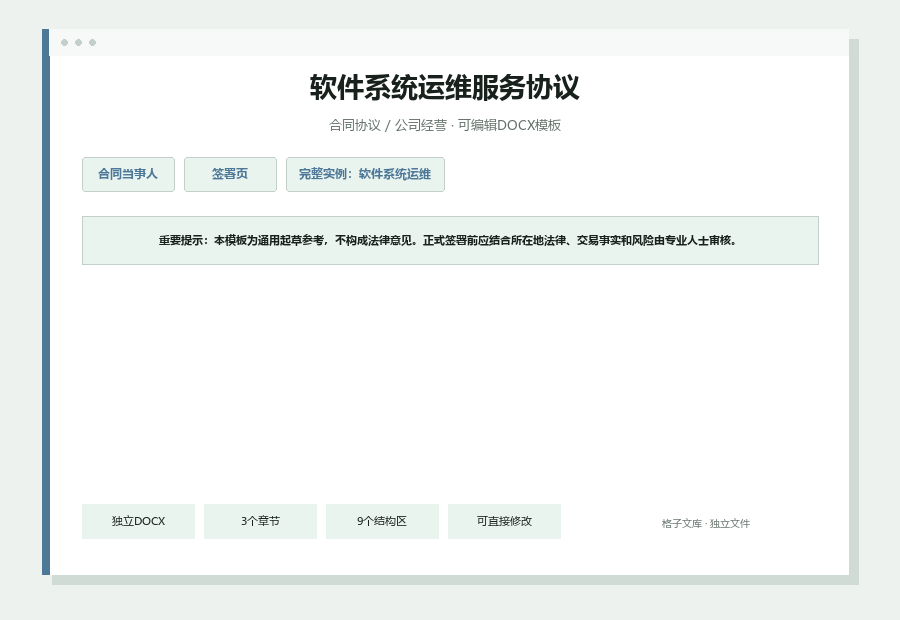Viewport: 900px width, 620px height.
Task: Click the third window dot in title bar
Action: point(92,42)
